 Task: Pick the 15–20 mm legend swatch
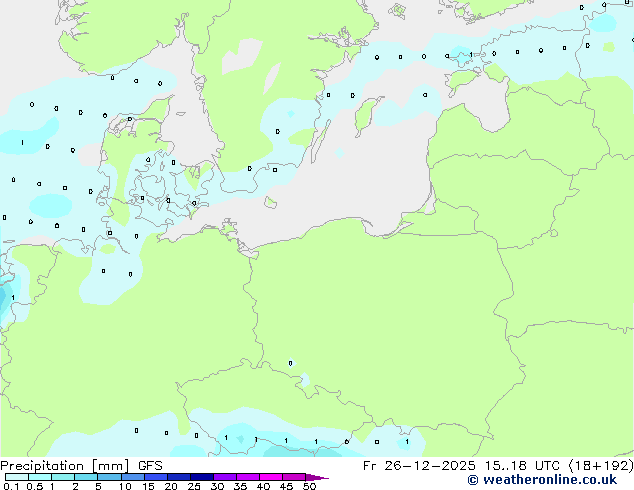[156, 477]
